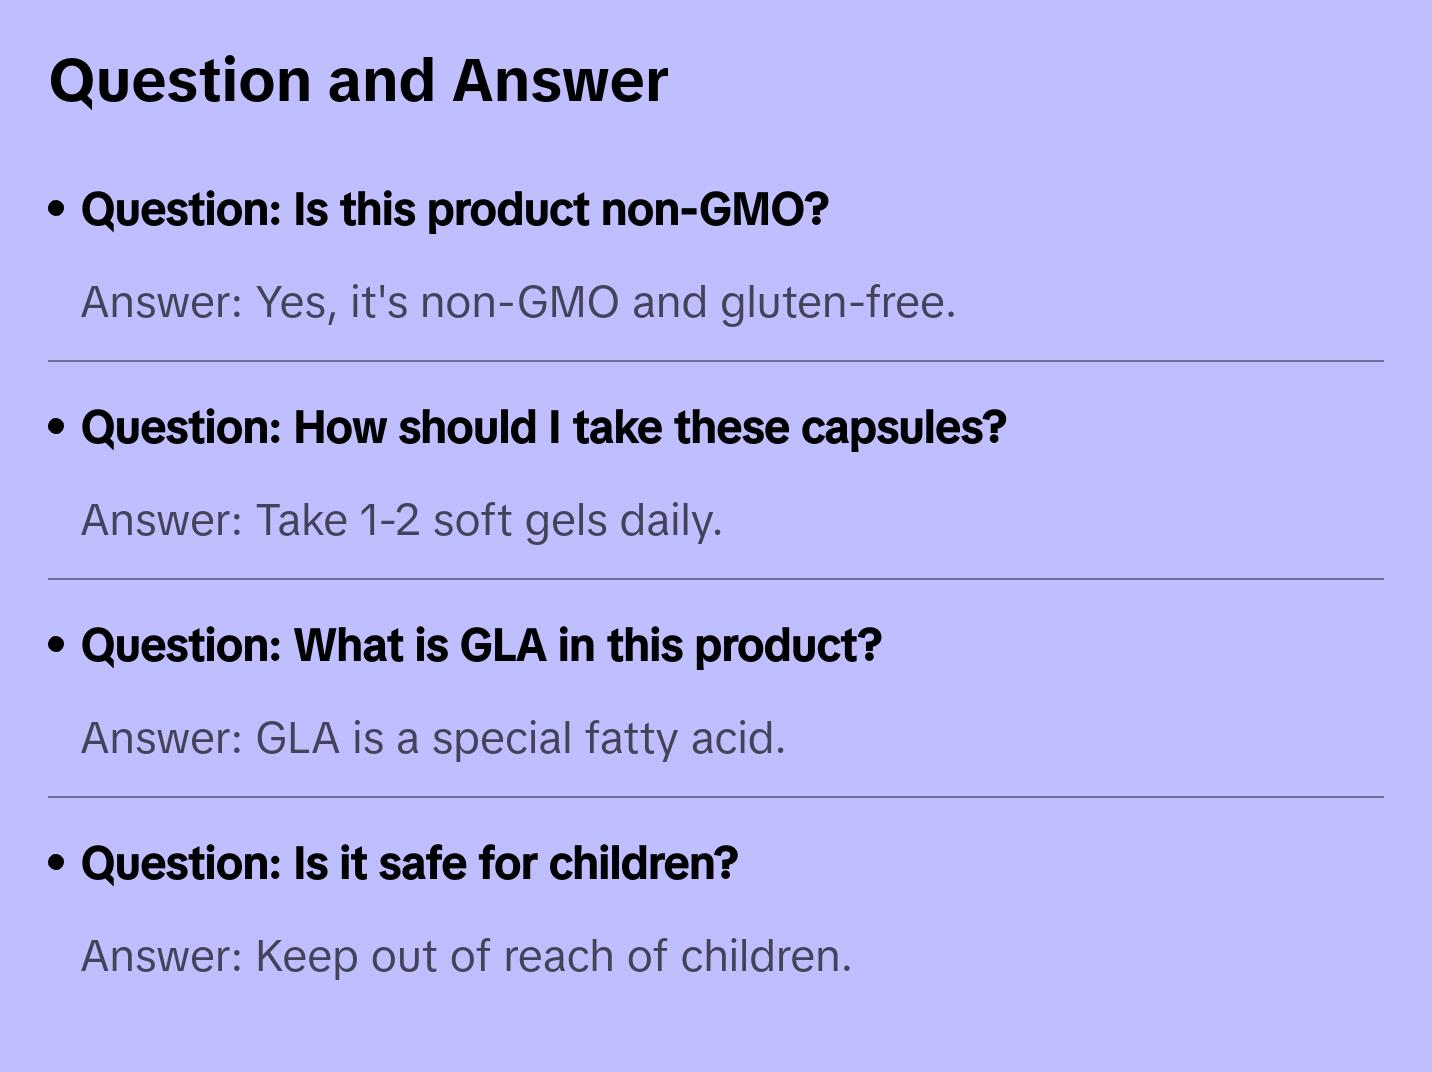This screenshot has height=1072, width=1432.
Task: Click the bullet beside the non-GMO question
Action: [57, 209]
